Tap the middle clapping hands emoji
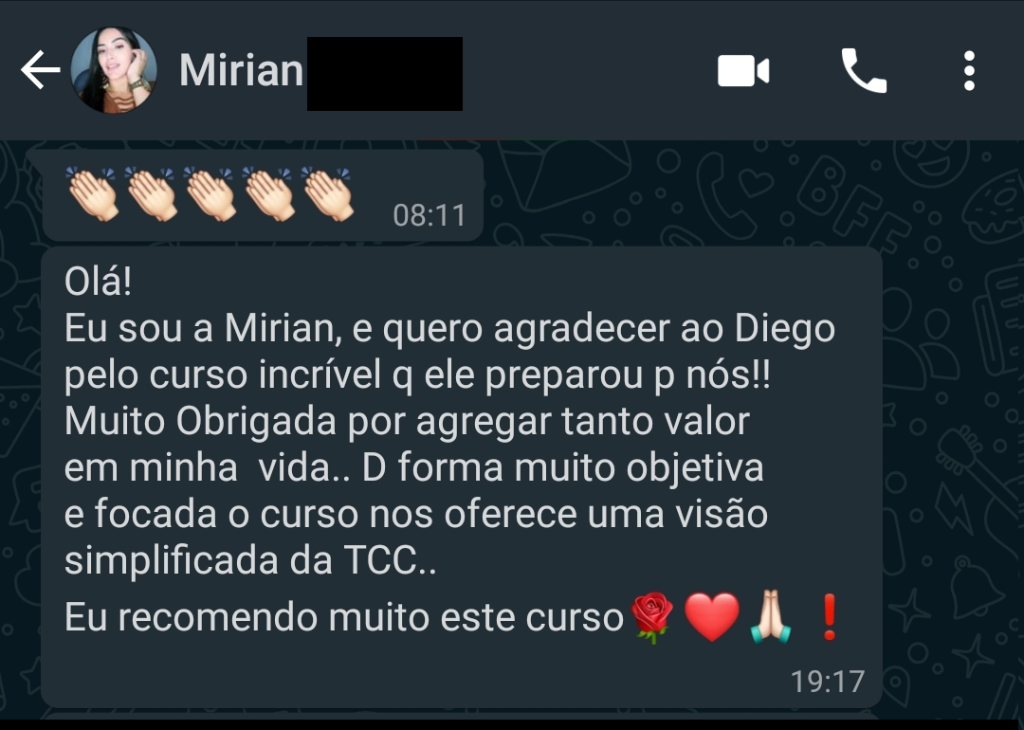Viewport: 1024px width, 730px height. point(210,194)
